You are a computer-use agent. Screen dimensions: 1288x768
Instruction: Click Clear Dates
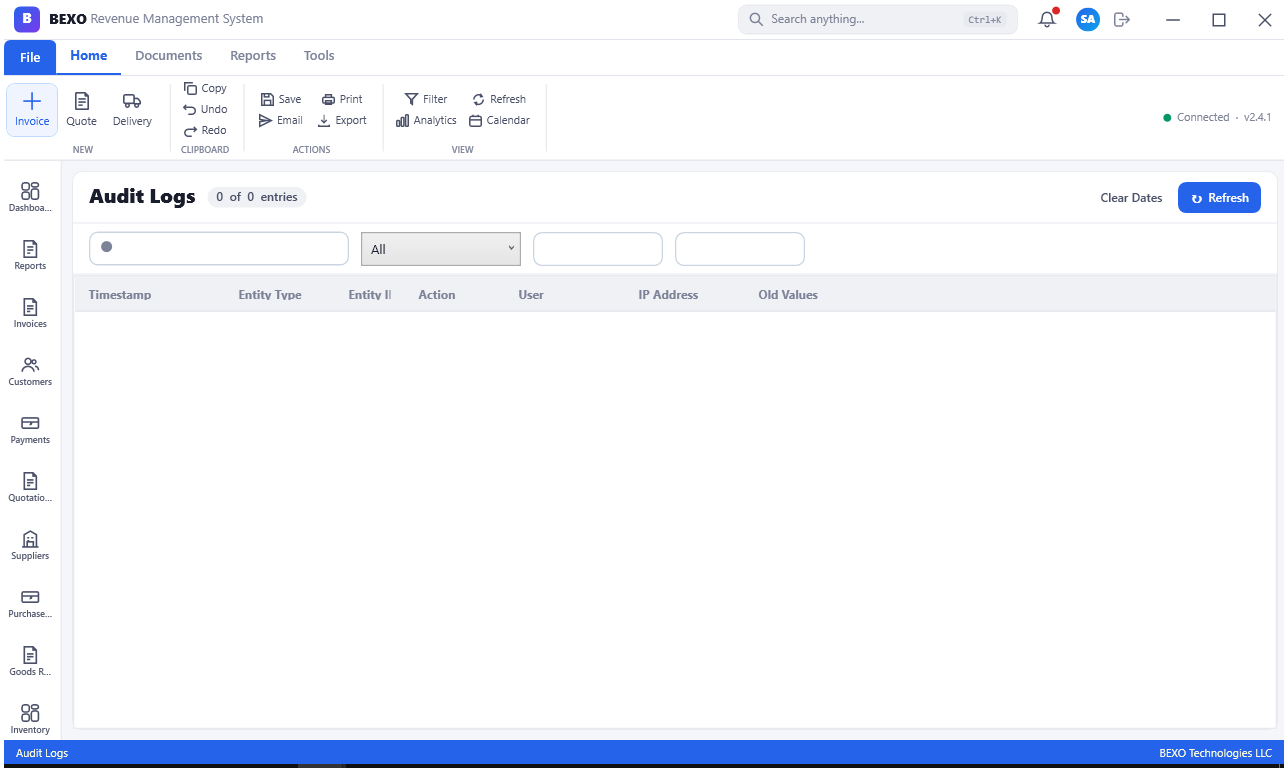click(1131, 198)
